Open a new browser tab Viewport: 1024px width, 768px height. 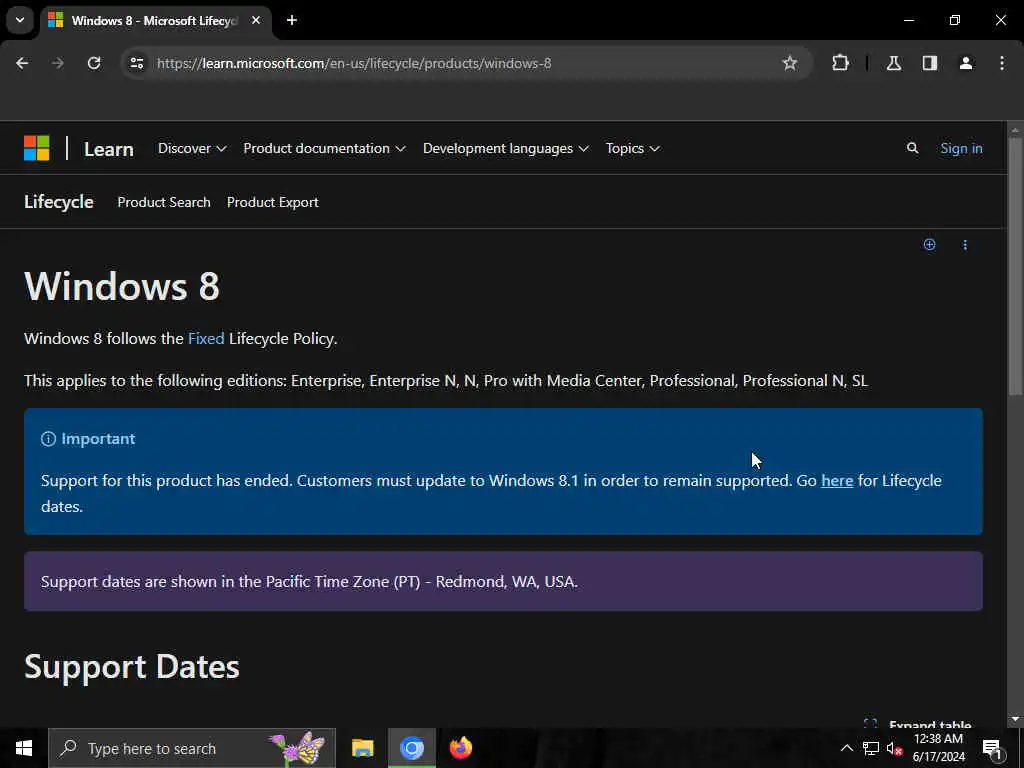[x=292, y=20]
